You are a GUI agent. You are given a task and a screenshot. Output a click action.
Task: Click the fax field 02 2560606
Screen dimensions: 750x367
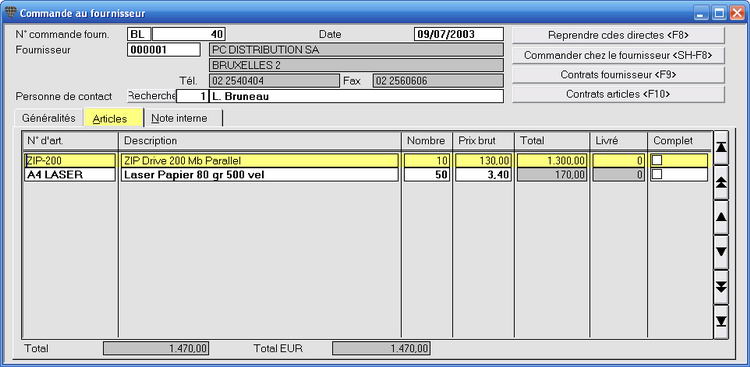click(x=438, y=81)
